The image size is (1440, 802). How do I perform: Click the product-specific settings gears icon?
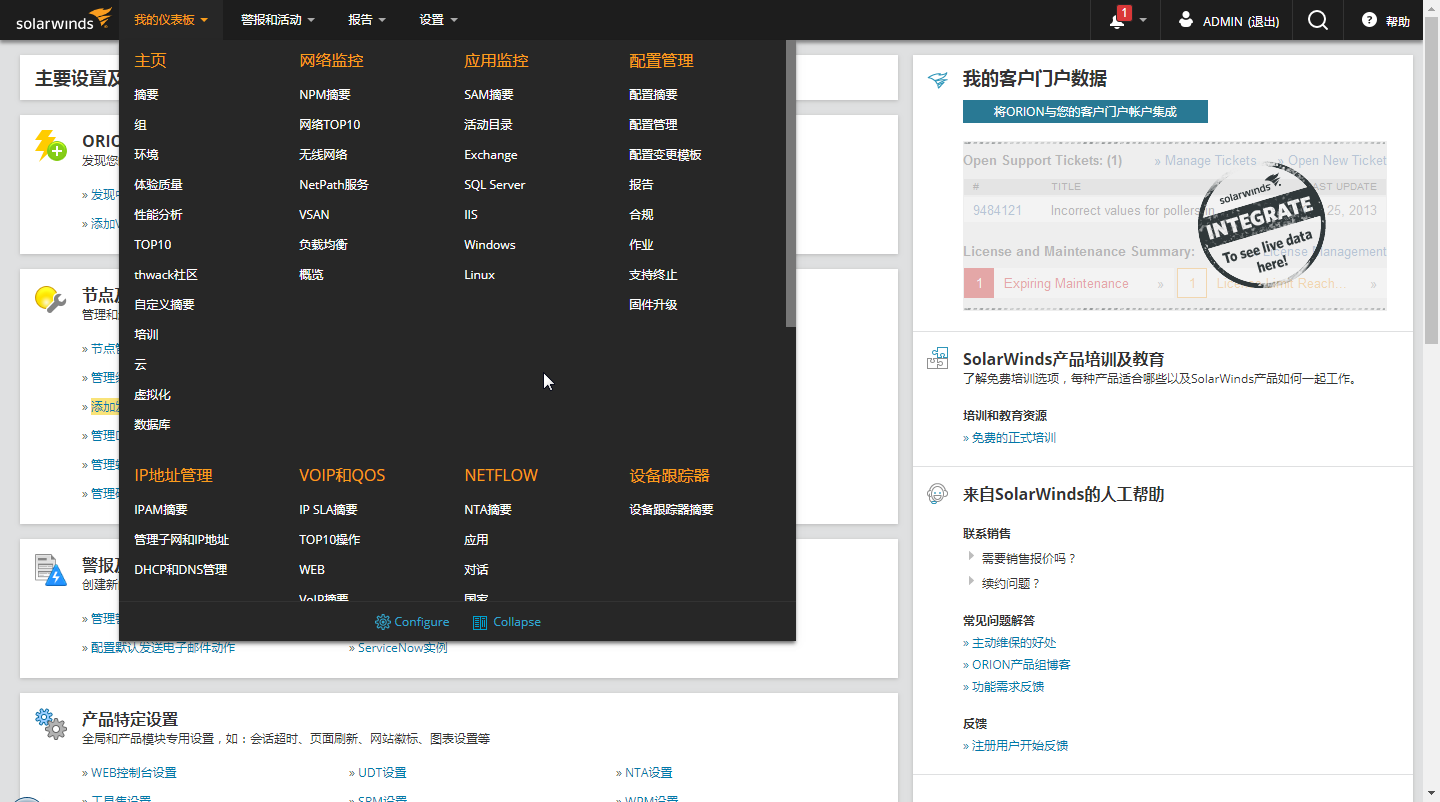pyautogui.click(x=50, y=722)
